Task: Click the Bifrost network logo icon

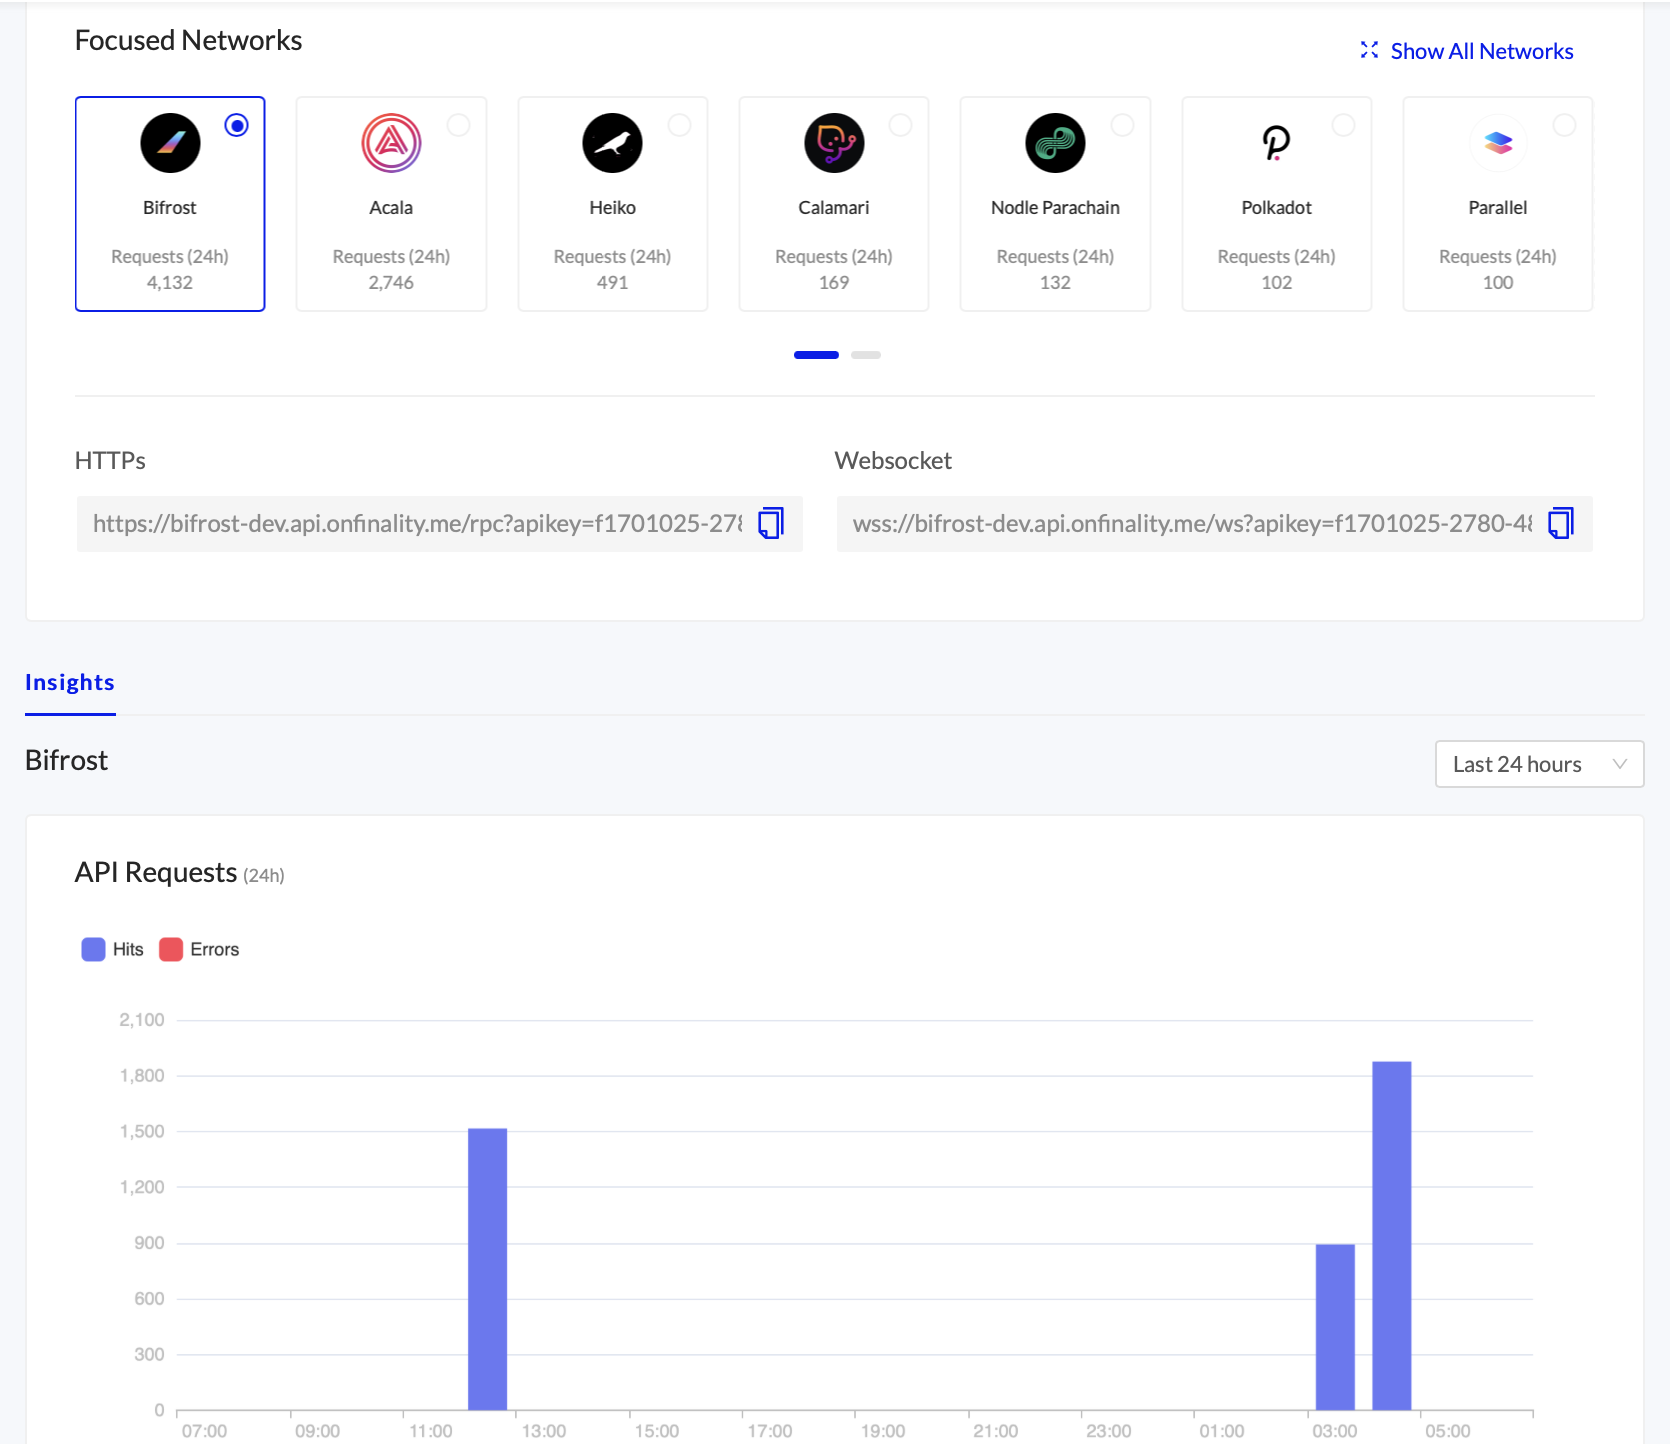Action: 170,143
